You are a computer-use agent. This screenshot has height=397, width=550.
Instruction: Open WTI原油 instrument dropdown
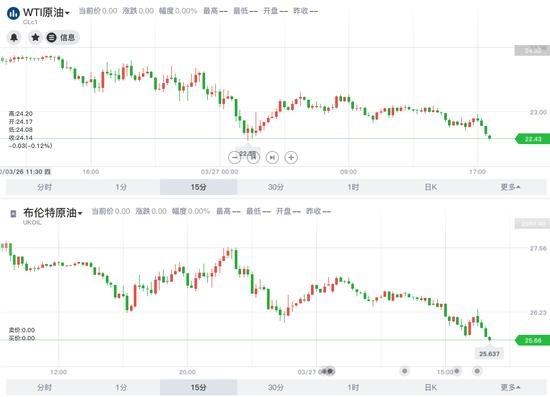click(46, 13)
